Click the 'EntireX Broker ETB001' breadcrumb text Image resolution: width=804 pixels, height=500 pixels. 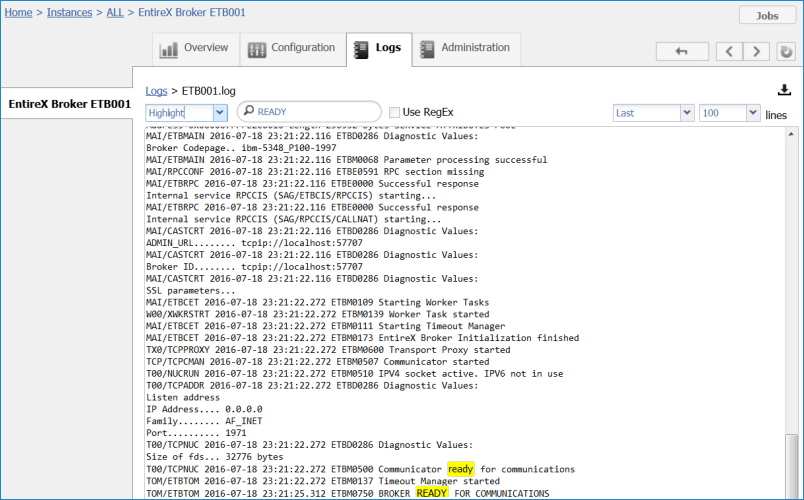192,12
